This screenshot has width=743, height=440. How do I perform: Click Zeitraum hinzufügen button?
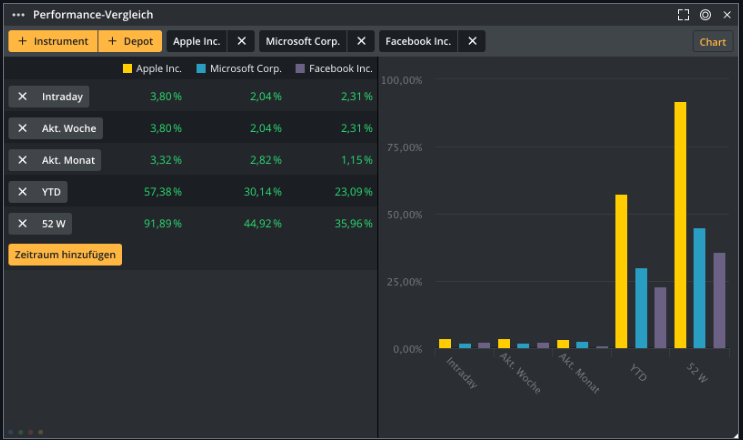tap(65, 255)
